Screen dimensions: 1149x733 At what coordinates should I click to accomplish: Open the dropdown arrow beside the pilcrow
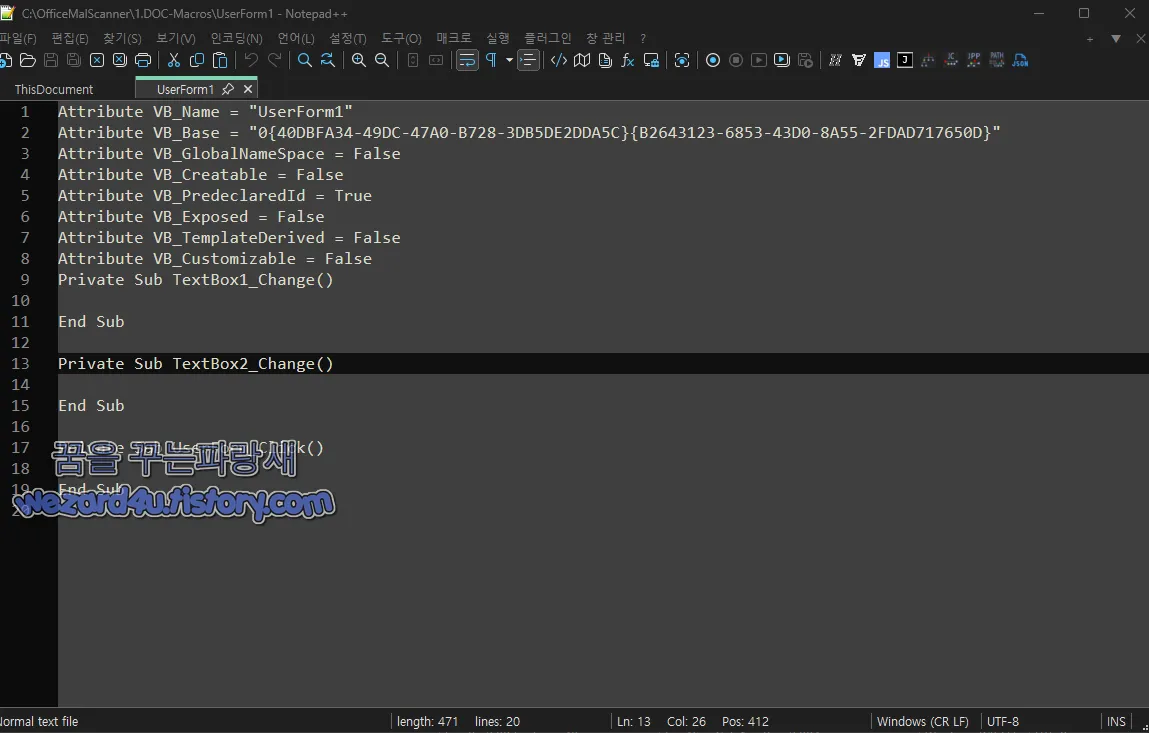[x=509, y=60]
